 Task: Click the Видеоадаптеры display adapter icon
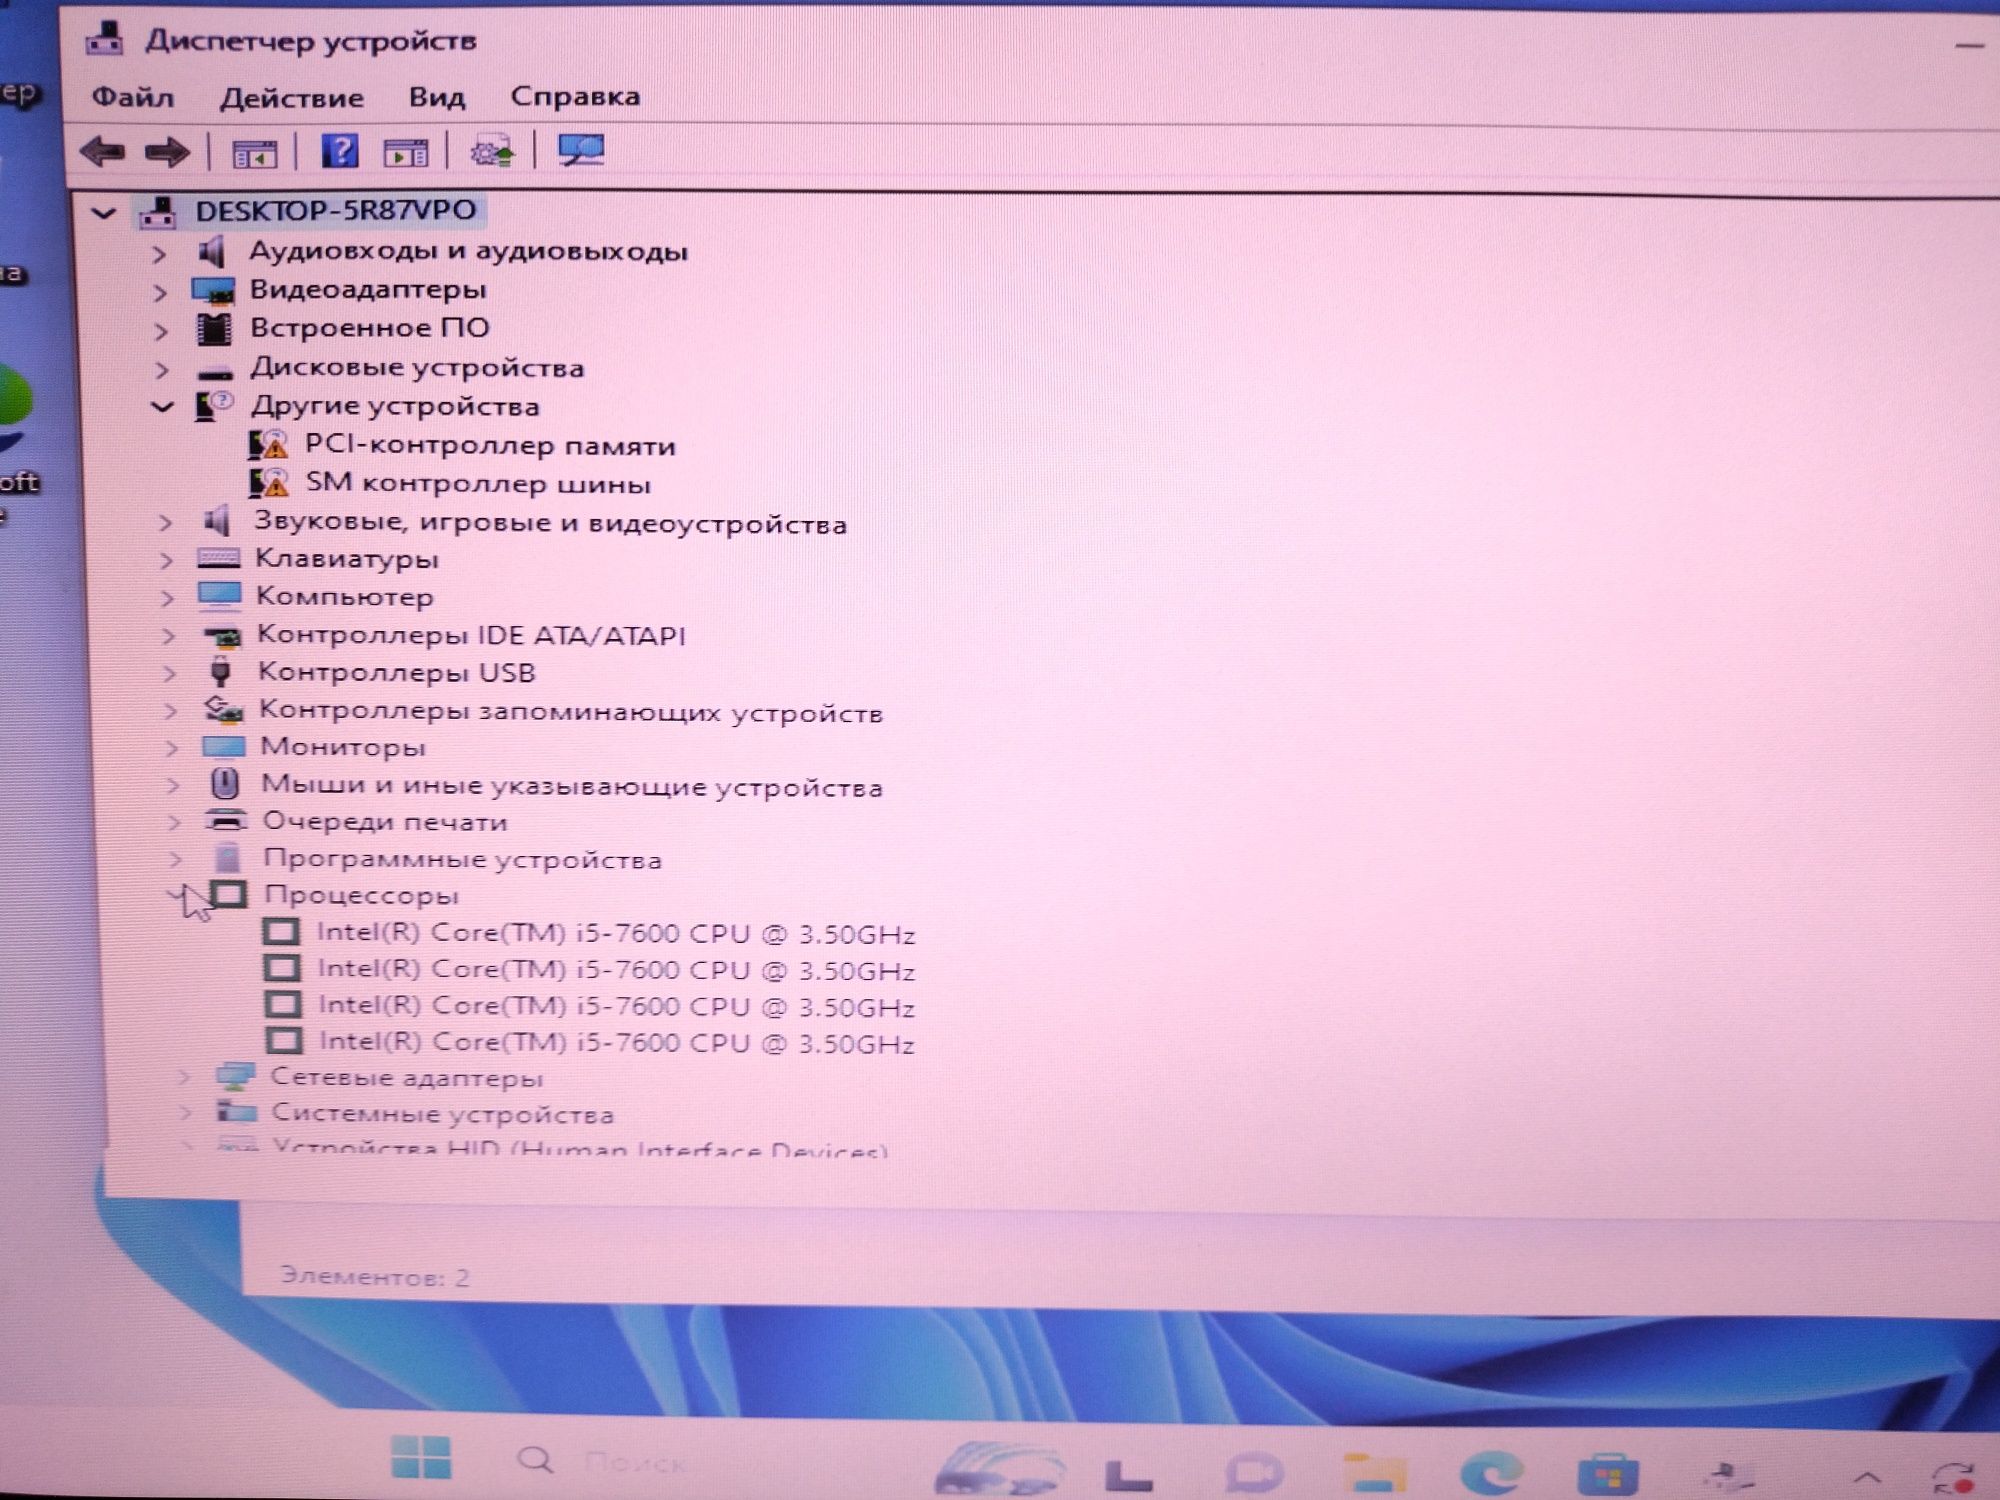213,291
